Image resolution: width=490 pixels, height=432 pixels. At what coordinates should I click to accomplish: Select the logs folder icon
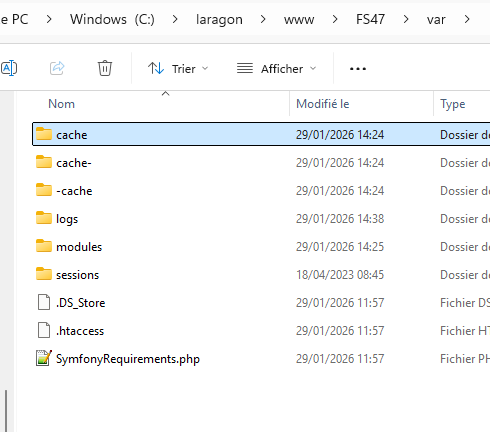tap(44, 218)
